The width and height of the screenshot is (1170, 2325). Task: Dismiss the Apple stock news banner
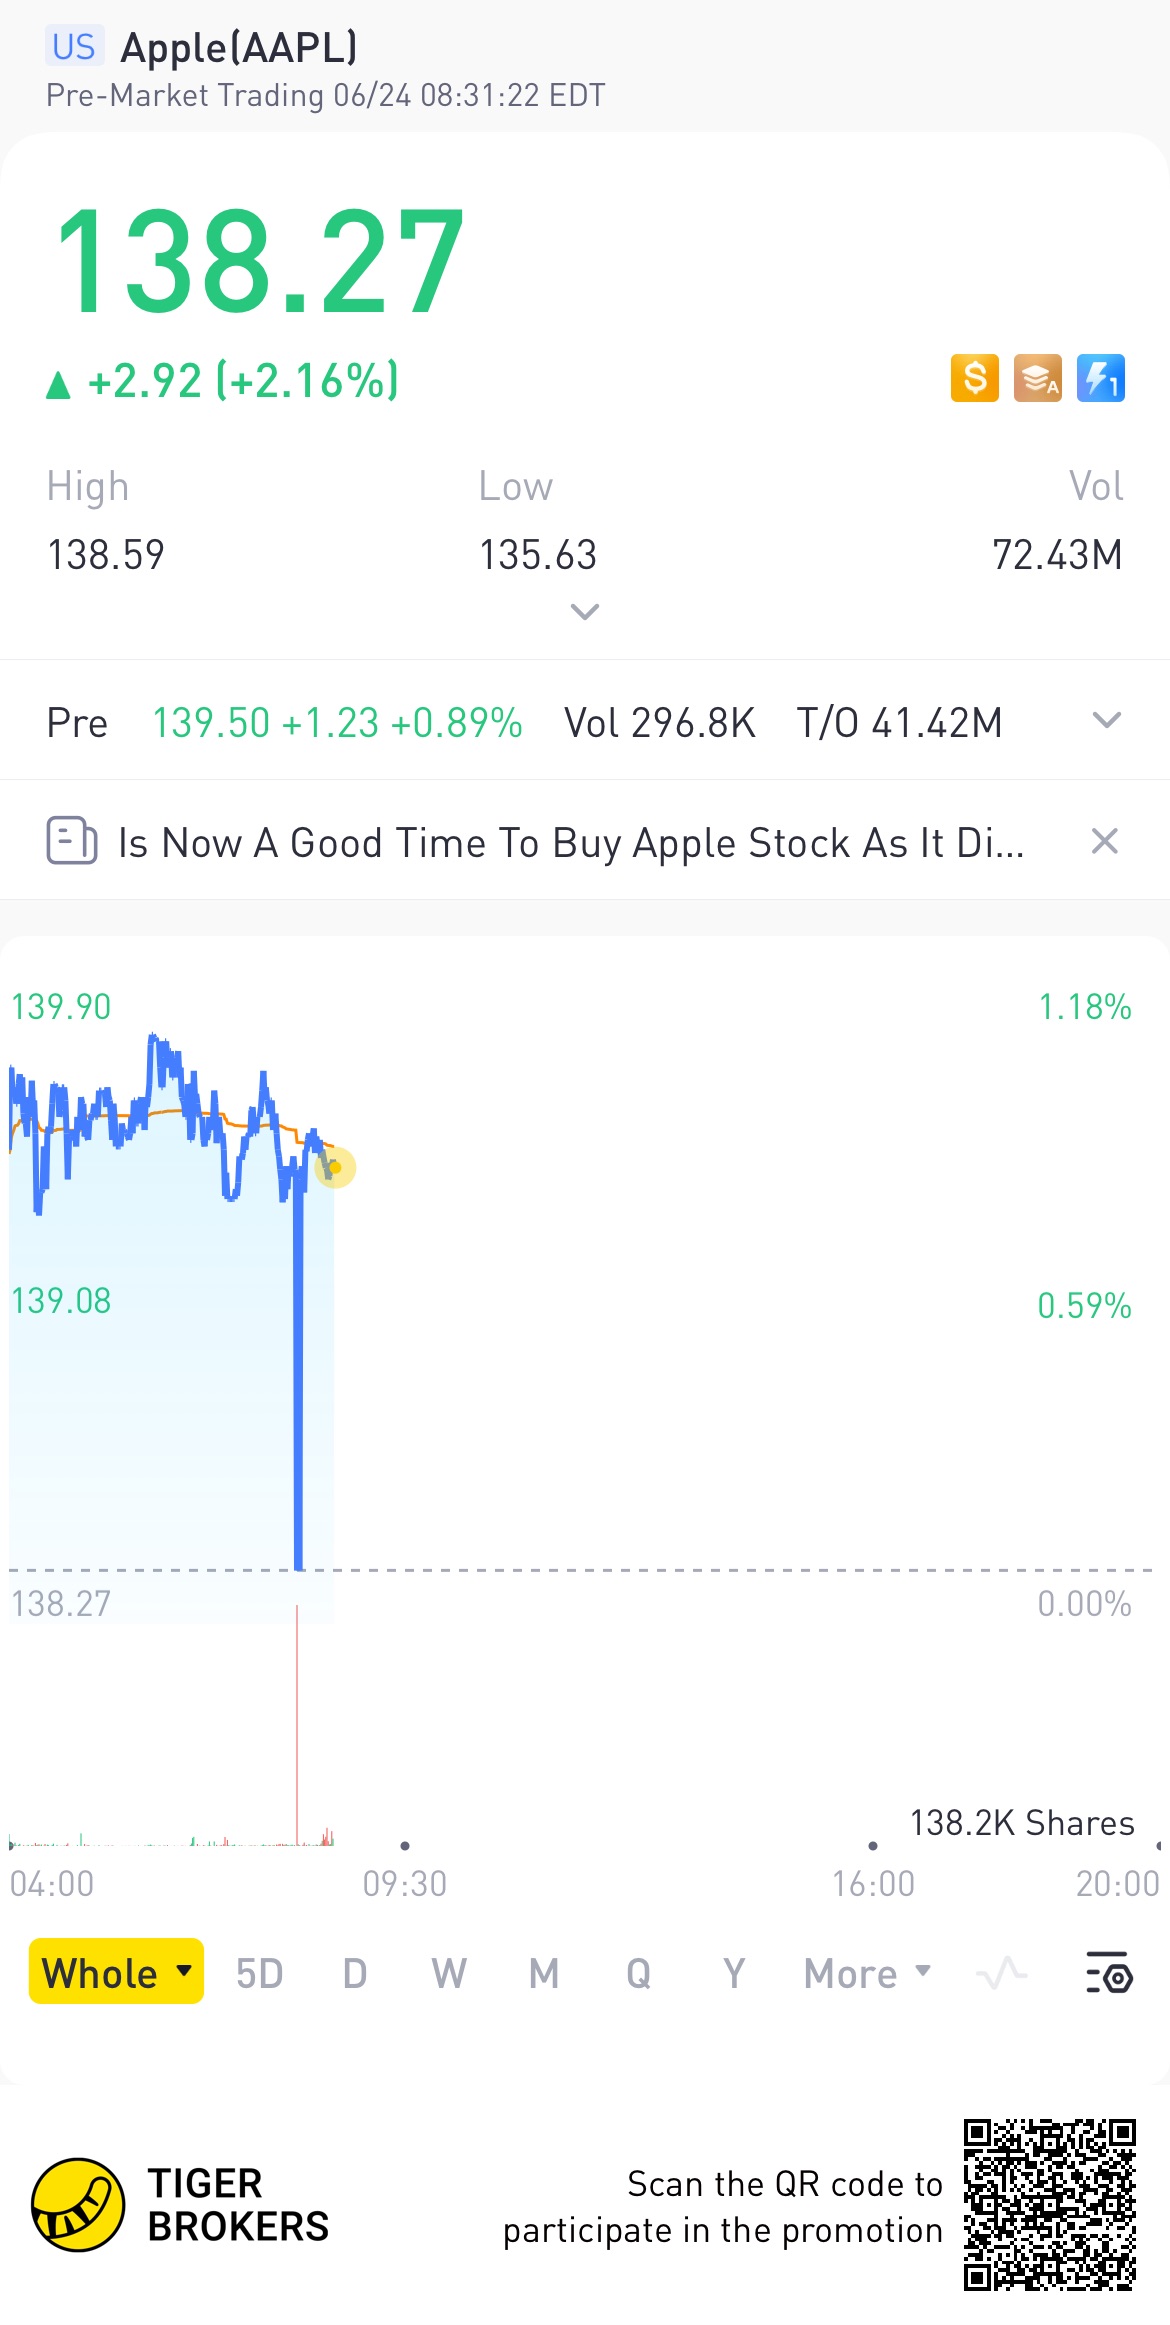[1104, 841]
